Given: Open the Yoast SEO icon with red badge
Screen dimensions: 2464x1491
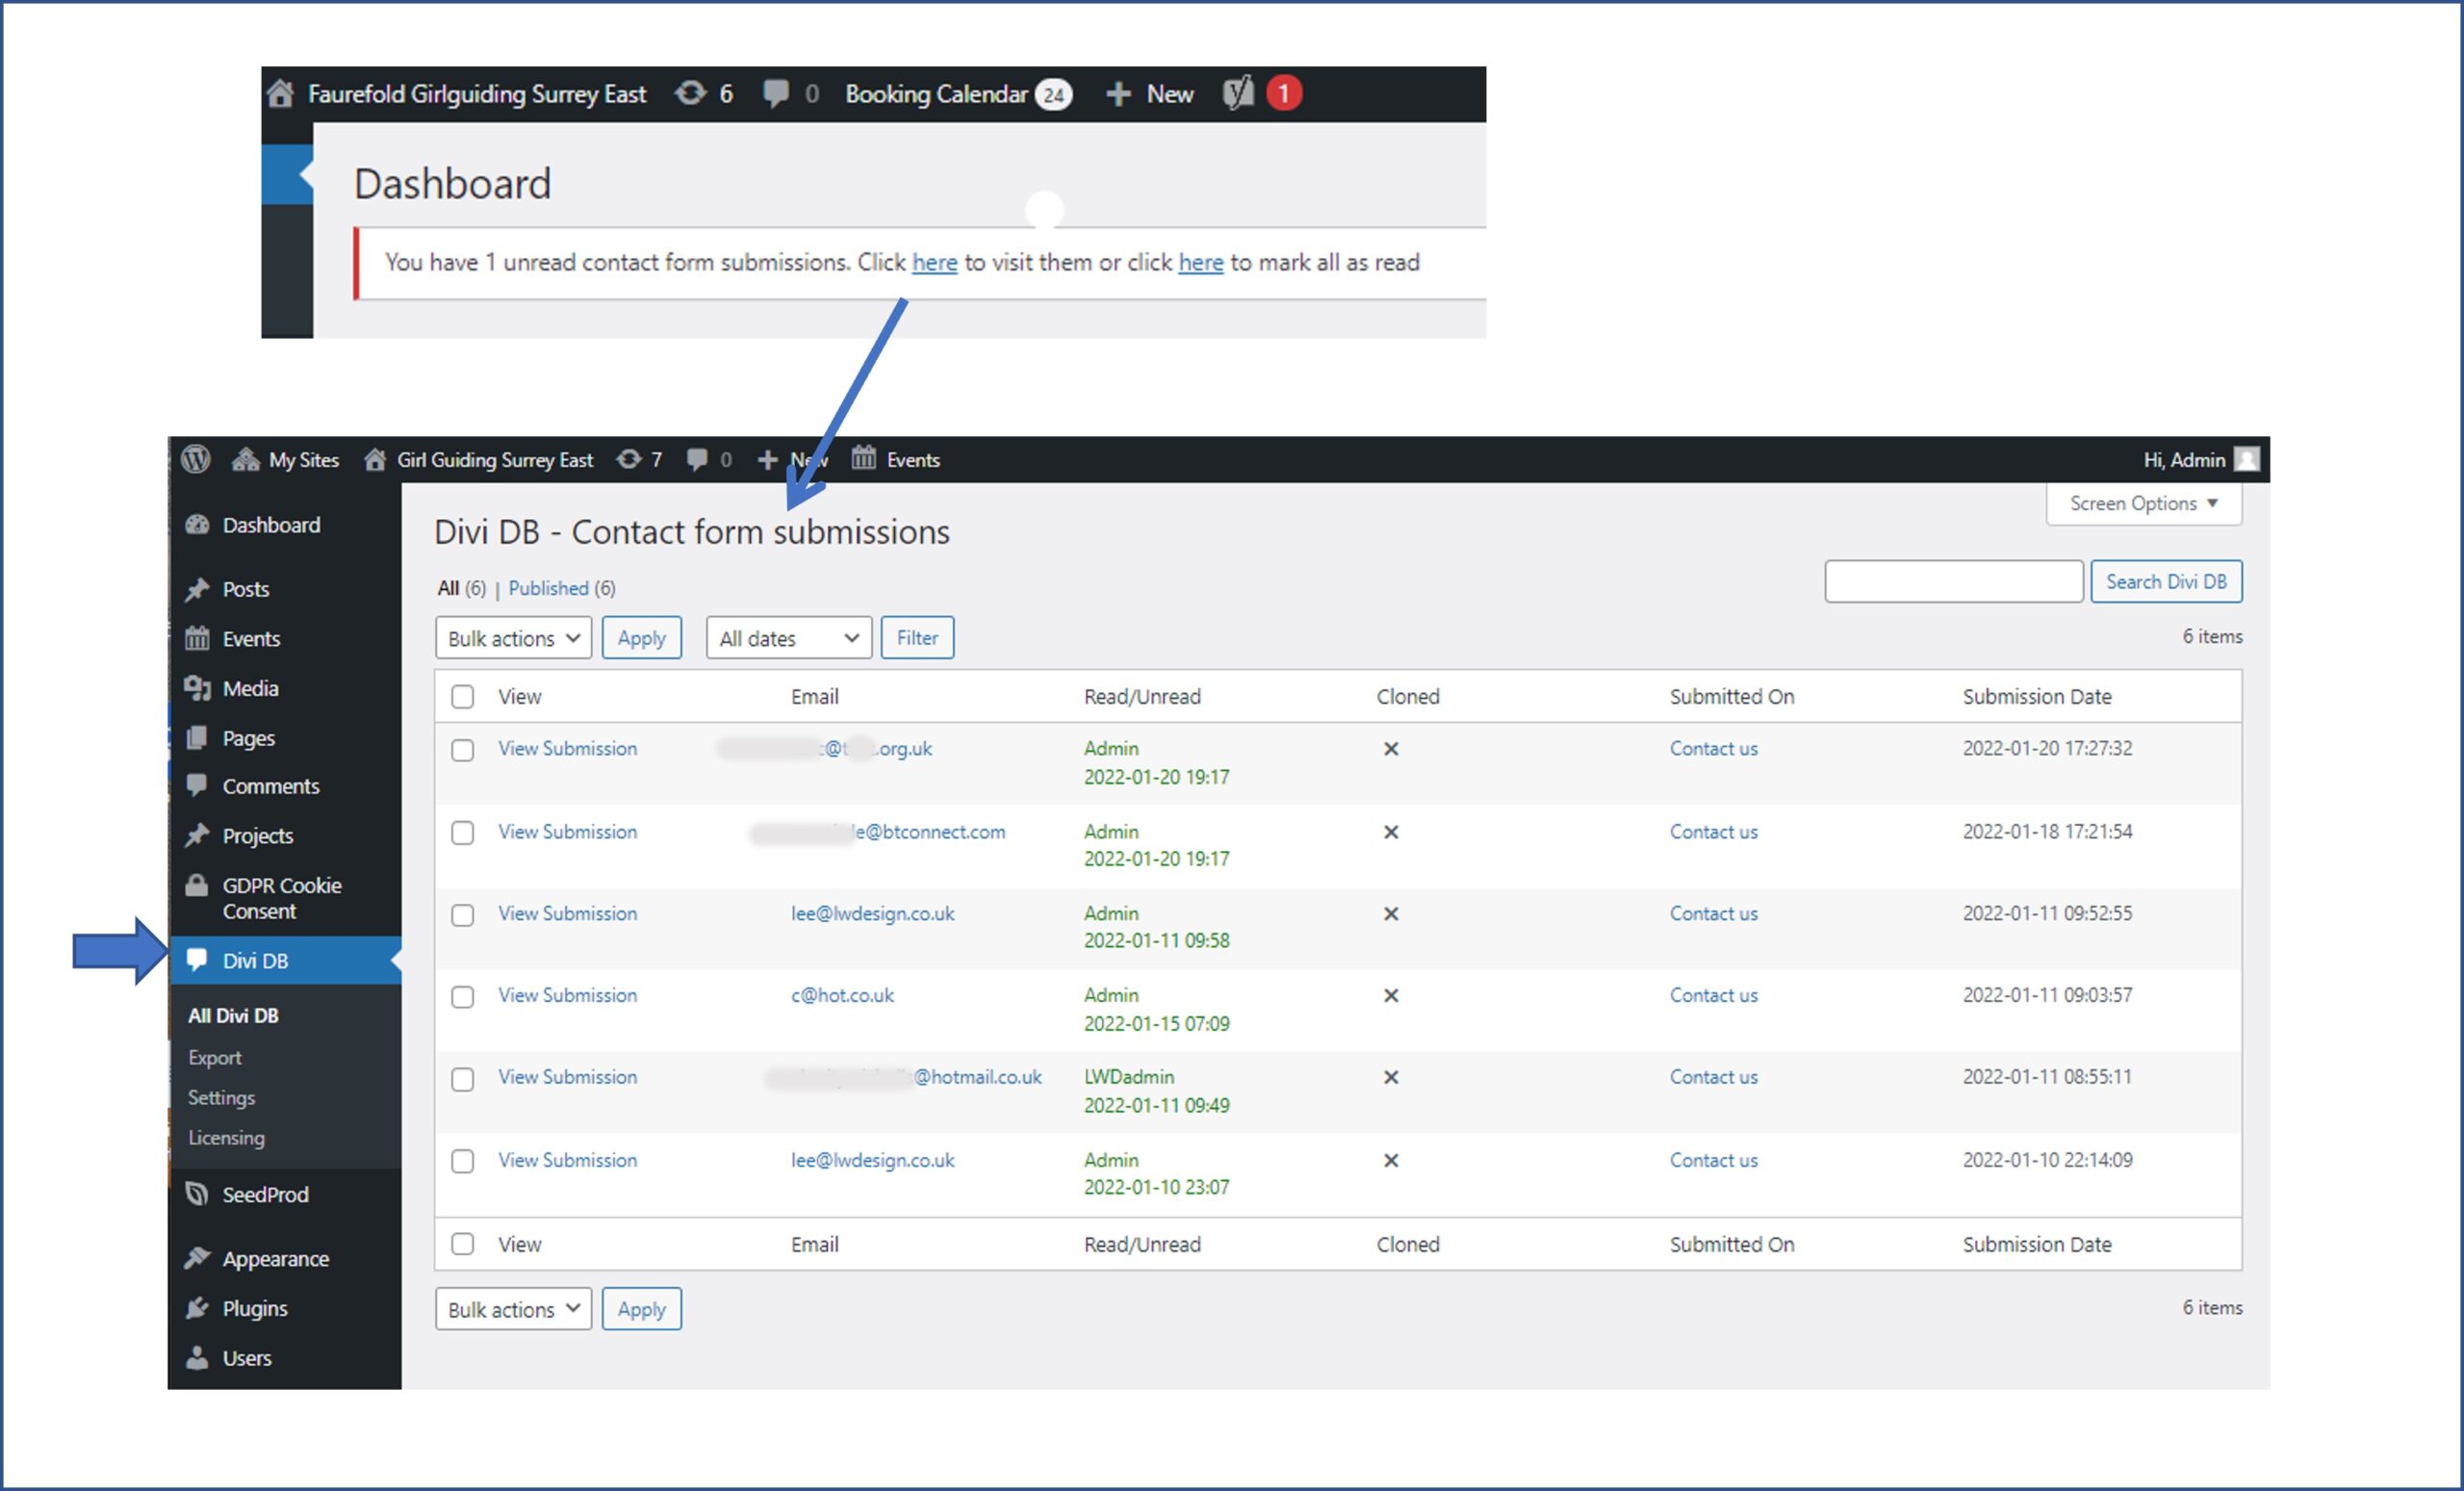Looking at the screenshot, I should point(1238,94).
